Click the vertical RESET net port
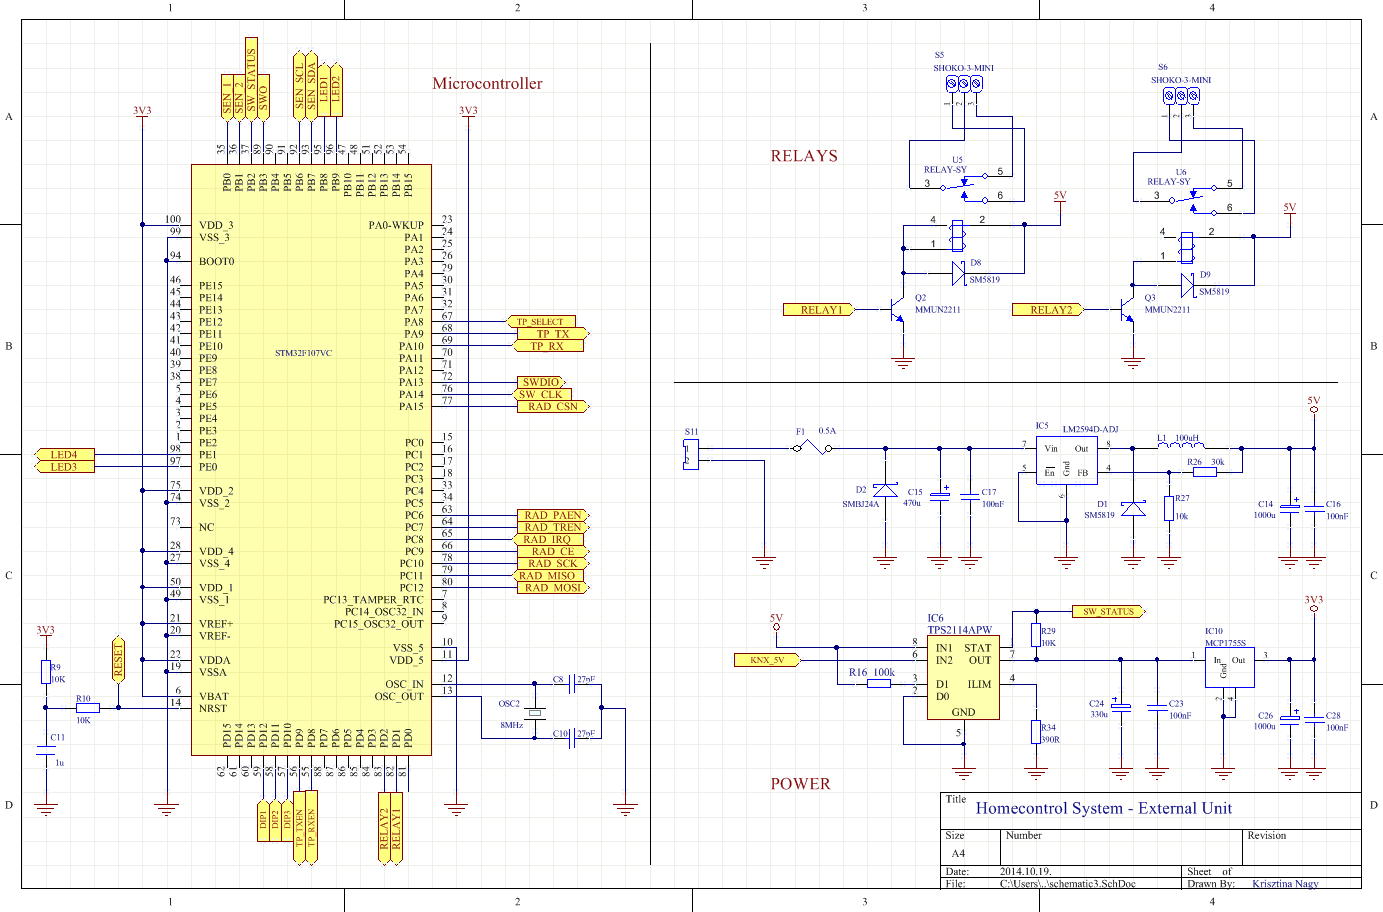 pyautogui.click(x=118, y=658)
